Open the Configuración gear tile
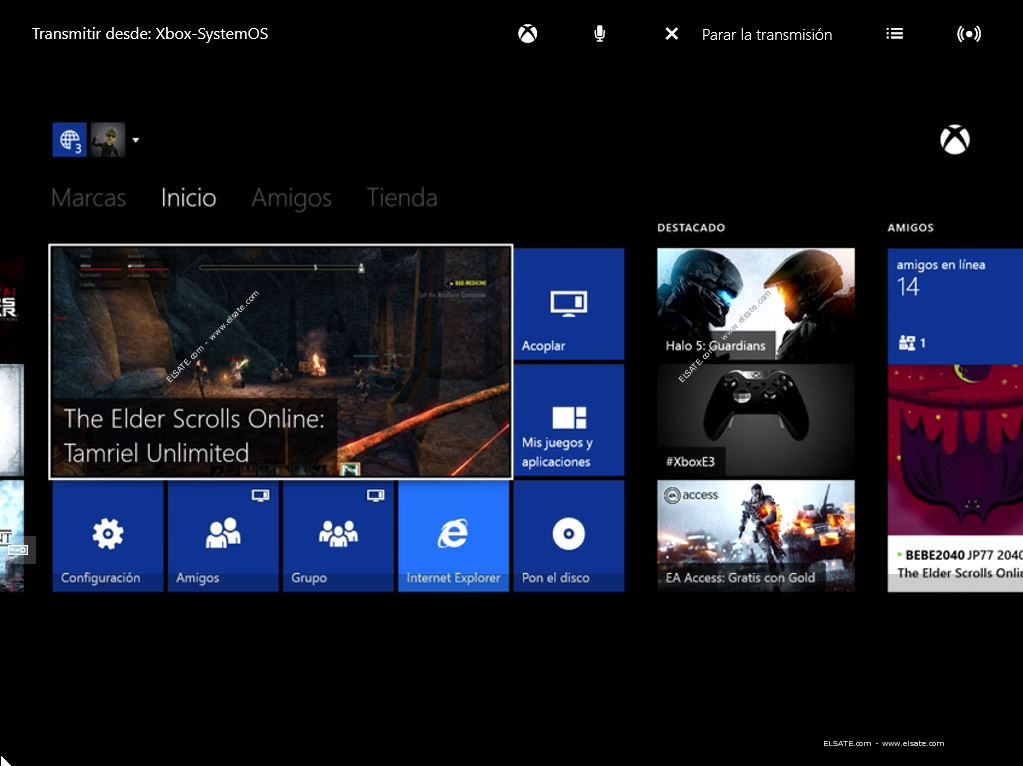The width and height of the screenshot is (1023, 766). tap(108, 536)
